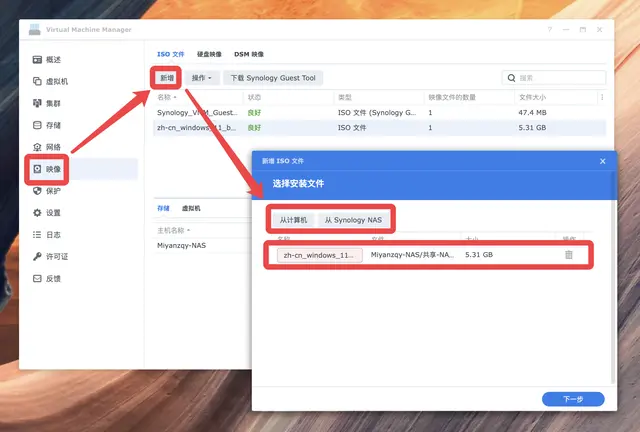The height and width of the screenshot is (432, 640).
Task: Open the 设置 settings section
Action: pos(47,213)
